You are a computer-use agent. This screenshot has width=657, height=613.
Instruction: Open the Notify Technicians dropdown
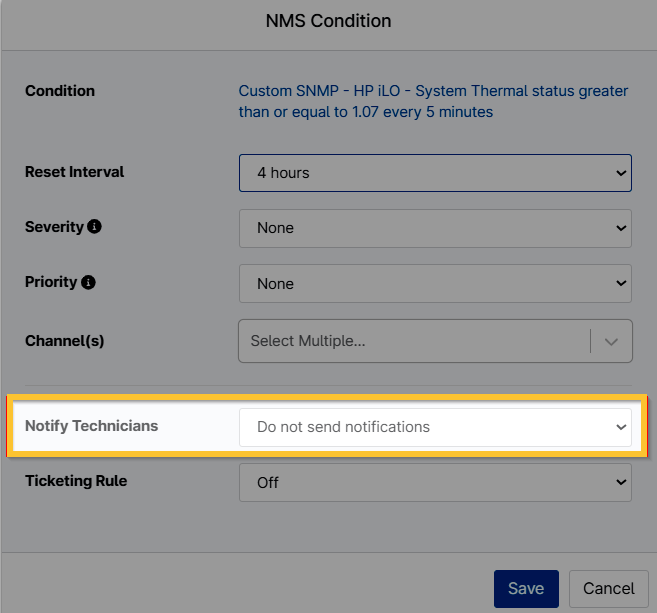[435, 427]
